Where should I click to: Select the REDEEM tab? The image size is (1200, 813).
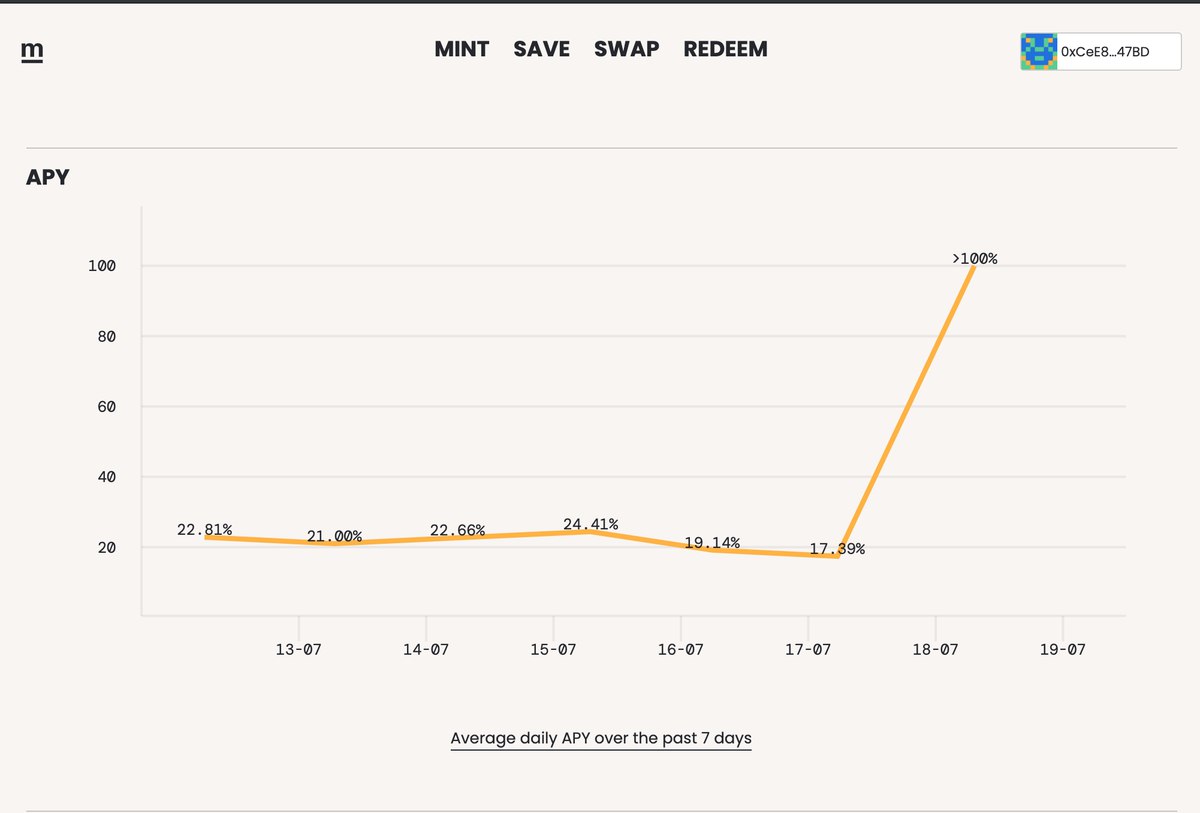(x=725, y=49)
